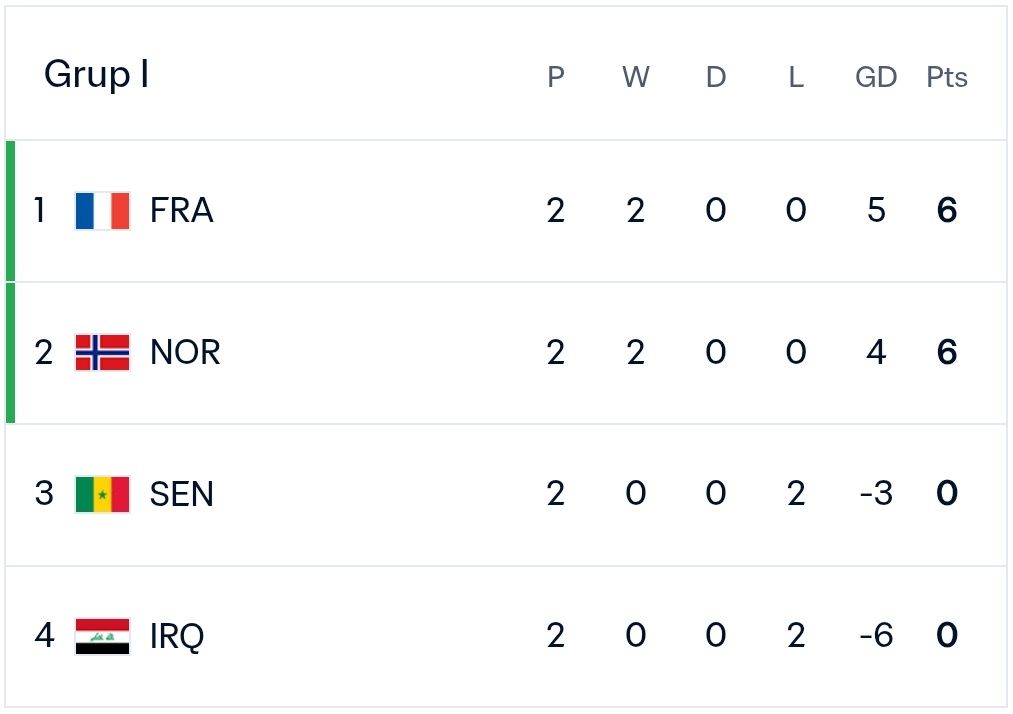Click the Norway flag icon

102,352
